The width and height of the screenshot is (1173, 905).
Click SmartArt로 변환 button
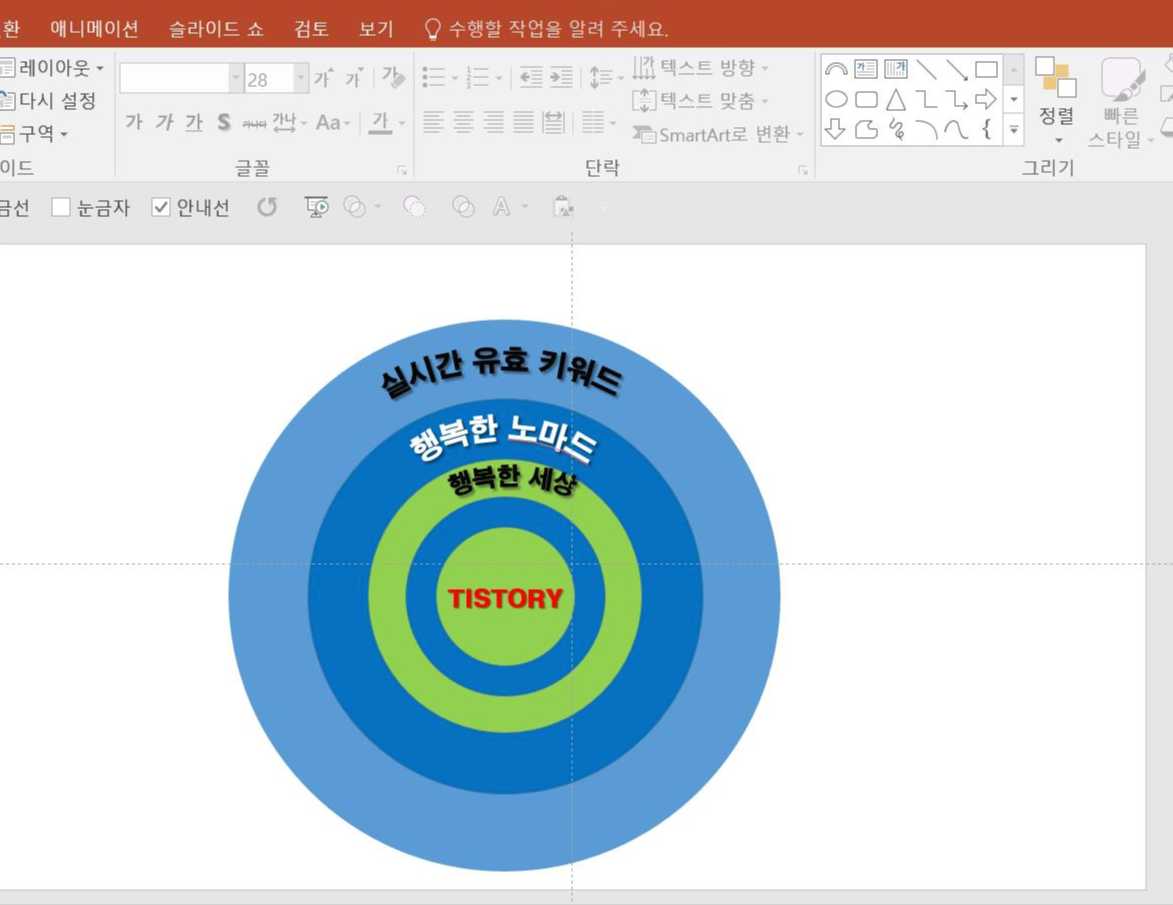(718, 135)
